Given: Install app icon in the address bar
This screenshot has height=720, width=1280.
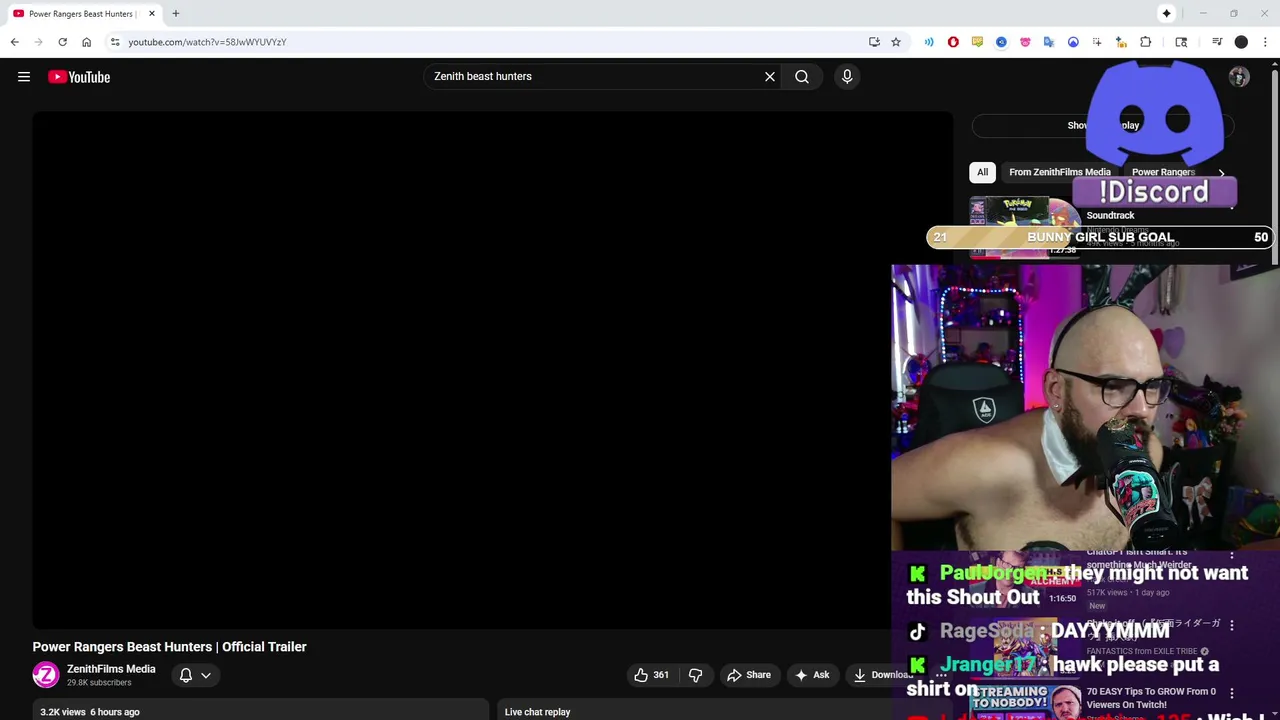Looking at the screenshot, I should [x=874, y=42].
